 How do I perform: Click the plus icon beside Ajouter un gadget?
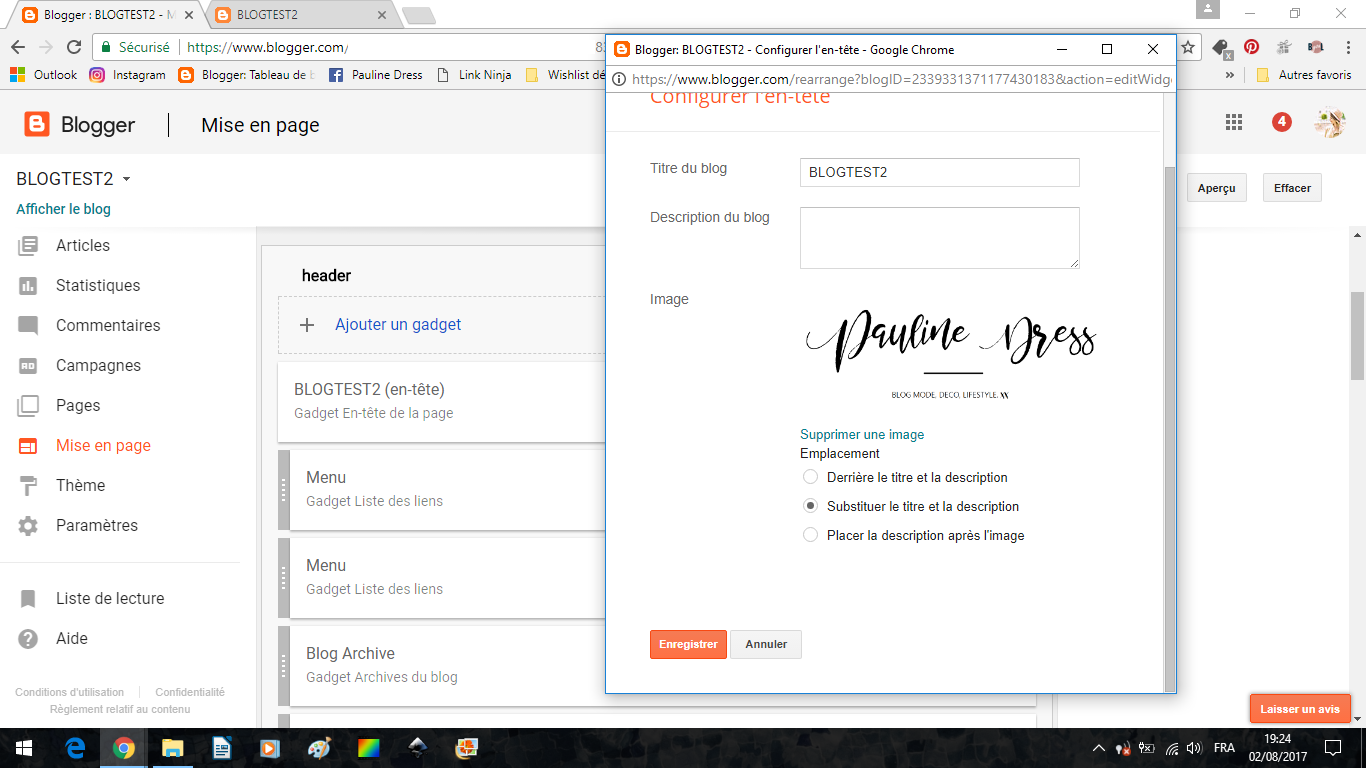coord(308,325)
